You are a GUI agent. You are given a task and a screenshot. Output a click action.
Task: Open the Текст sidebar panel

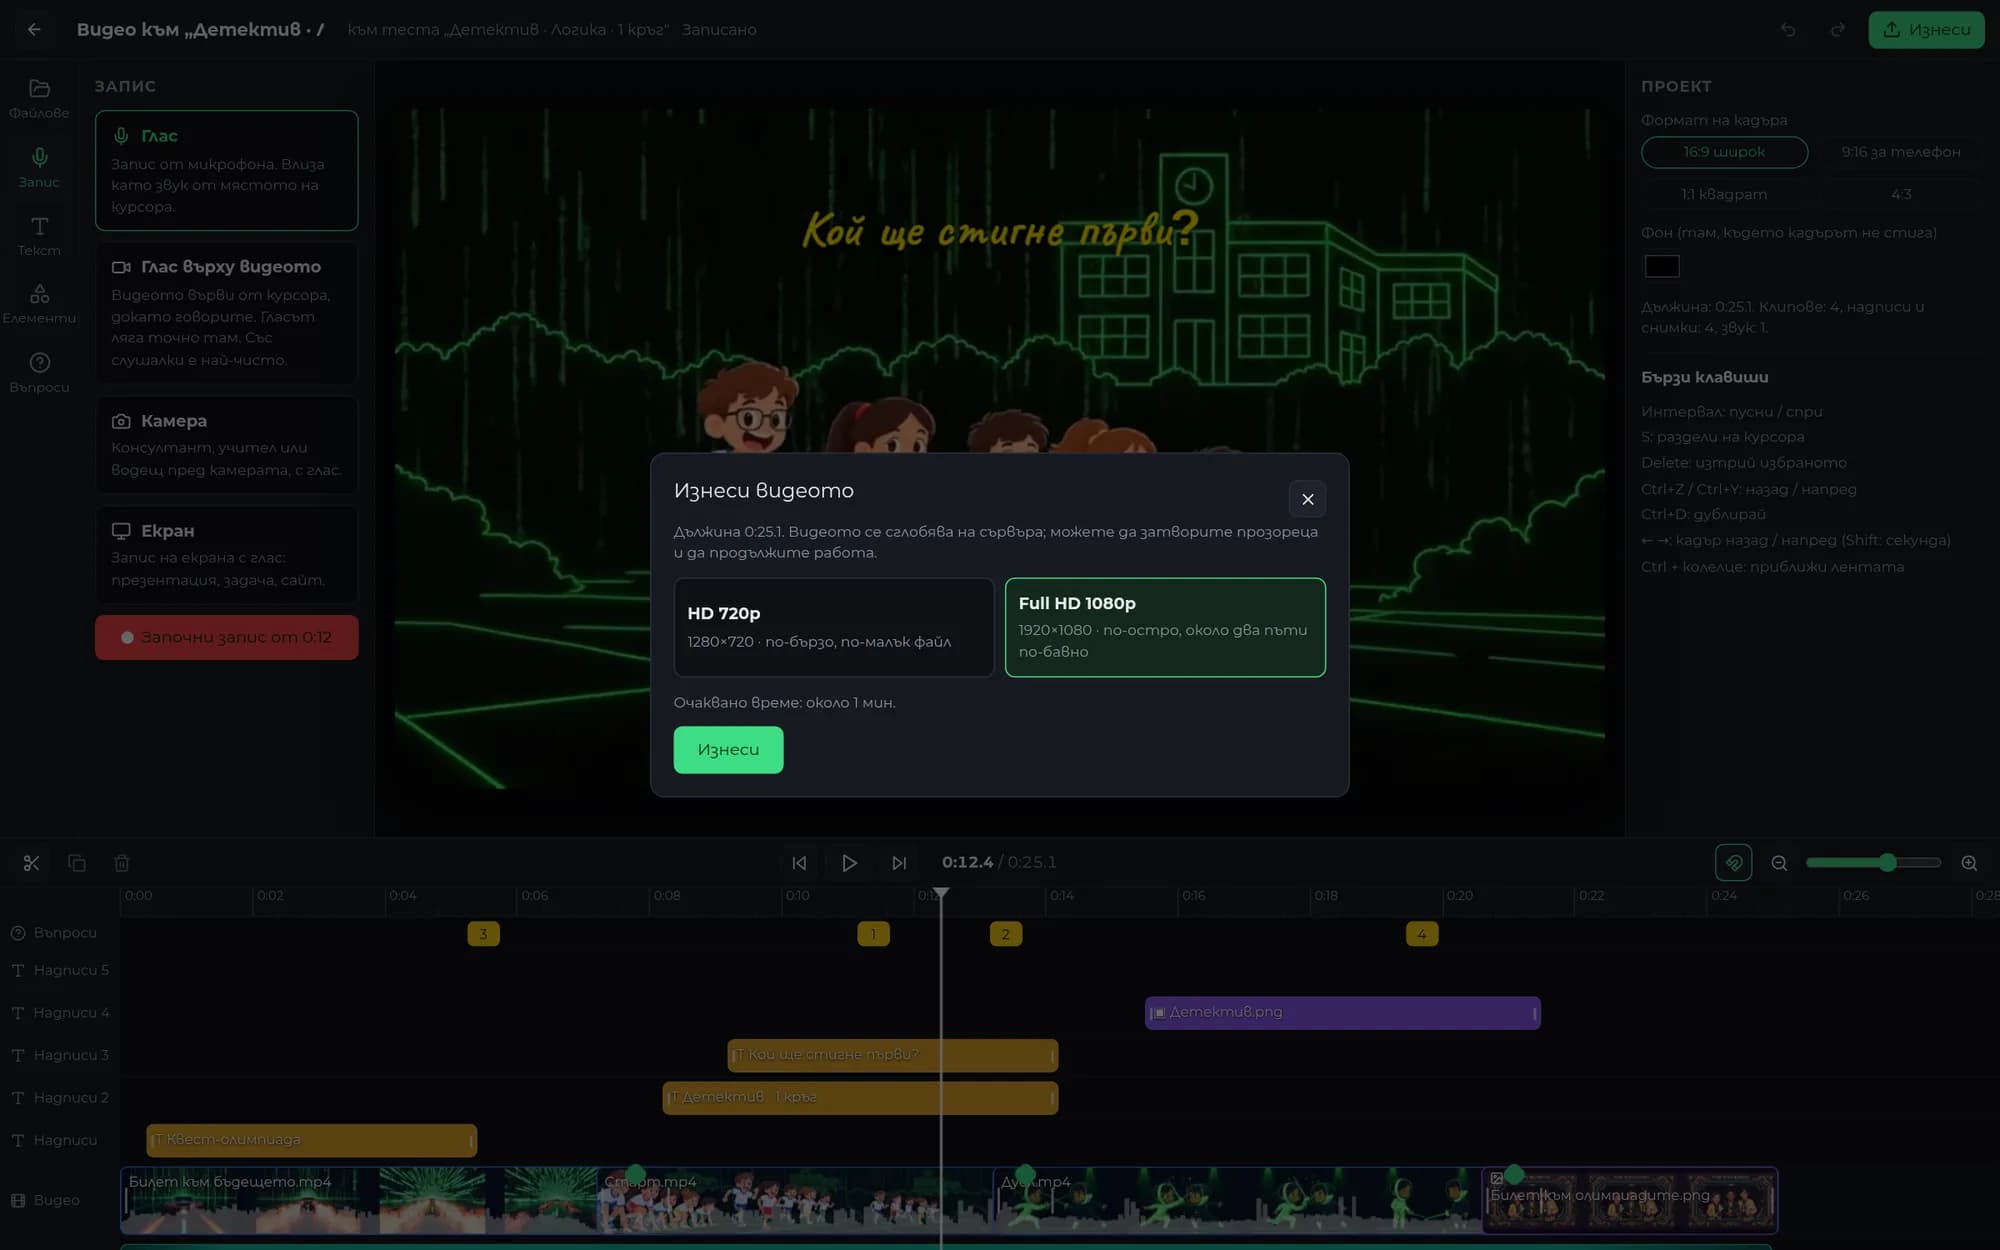[39, 236]
